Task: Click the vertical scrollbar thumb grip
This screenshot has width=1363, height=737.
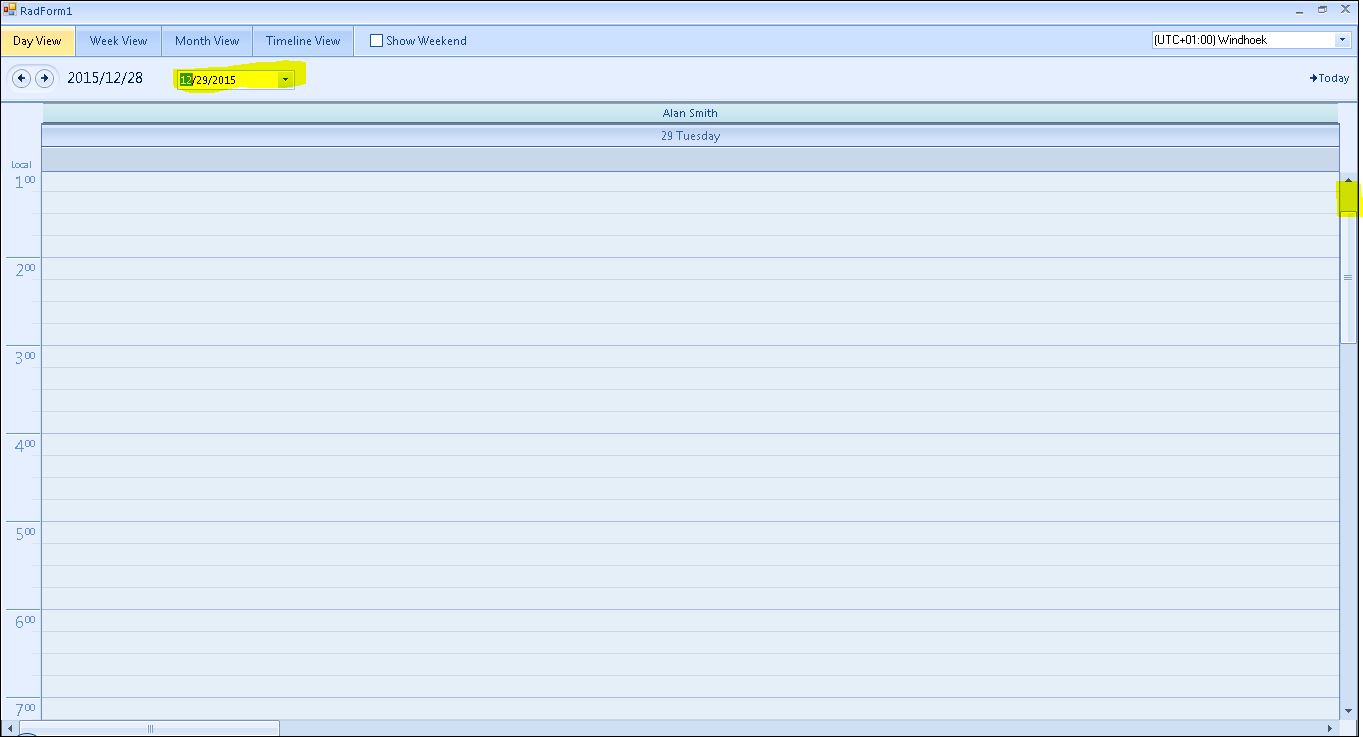Action: coord(1348,277)
